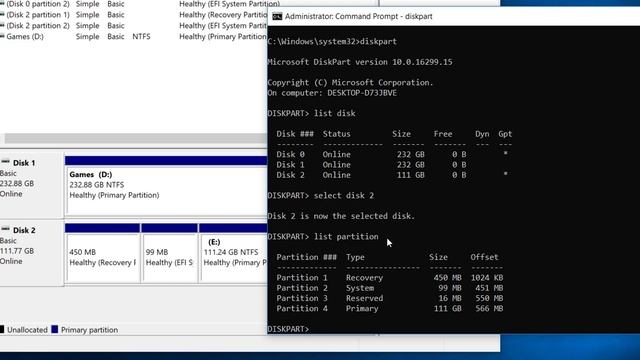Click NTFS cell in the Games (D:) row

[141, 37]
